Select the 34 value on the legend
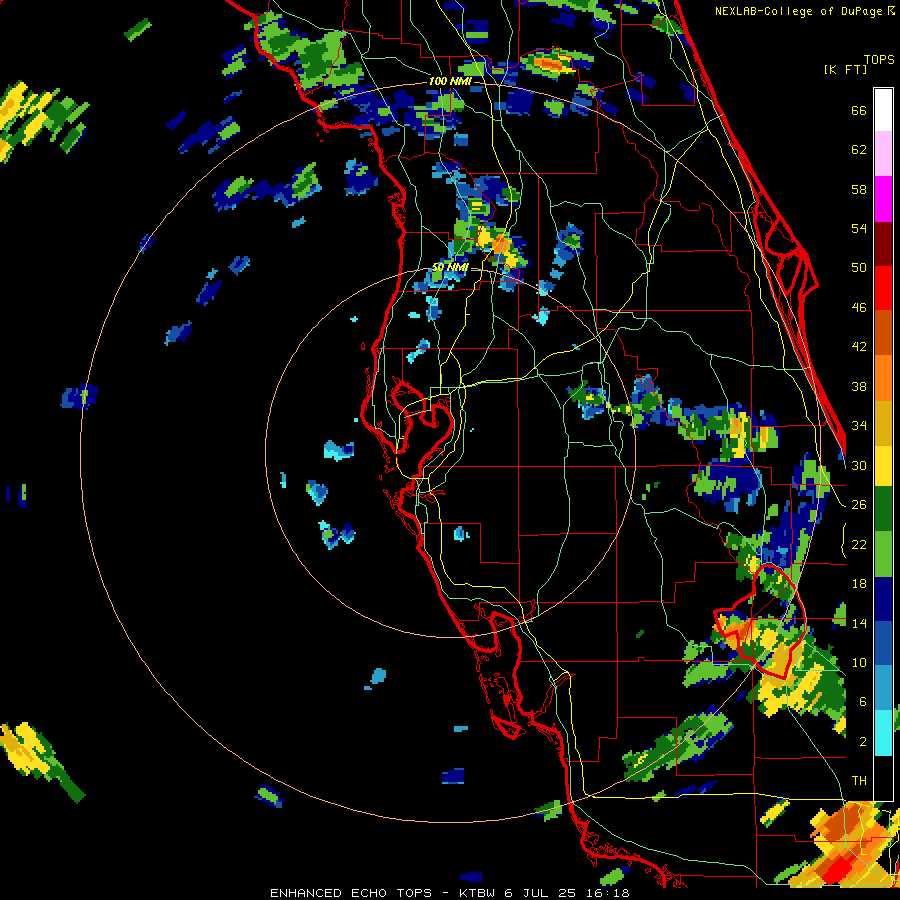Image resolution: width=900 pixels, height=900 pixels. click(x=859, y=426)
